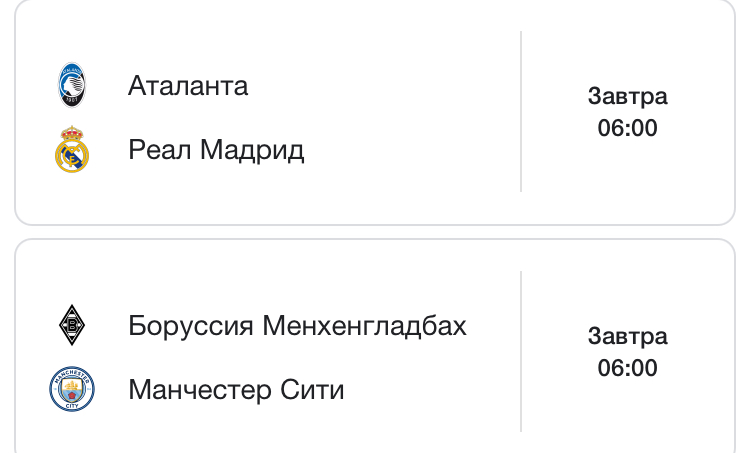This screenshot has width=750, height=453.
Task: Click empty space right of Аталанта name
Action: [380, 86]
